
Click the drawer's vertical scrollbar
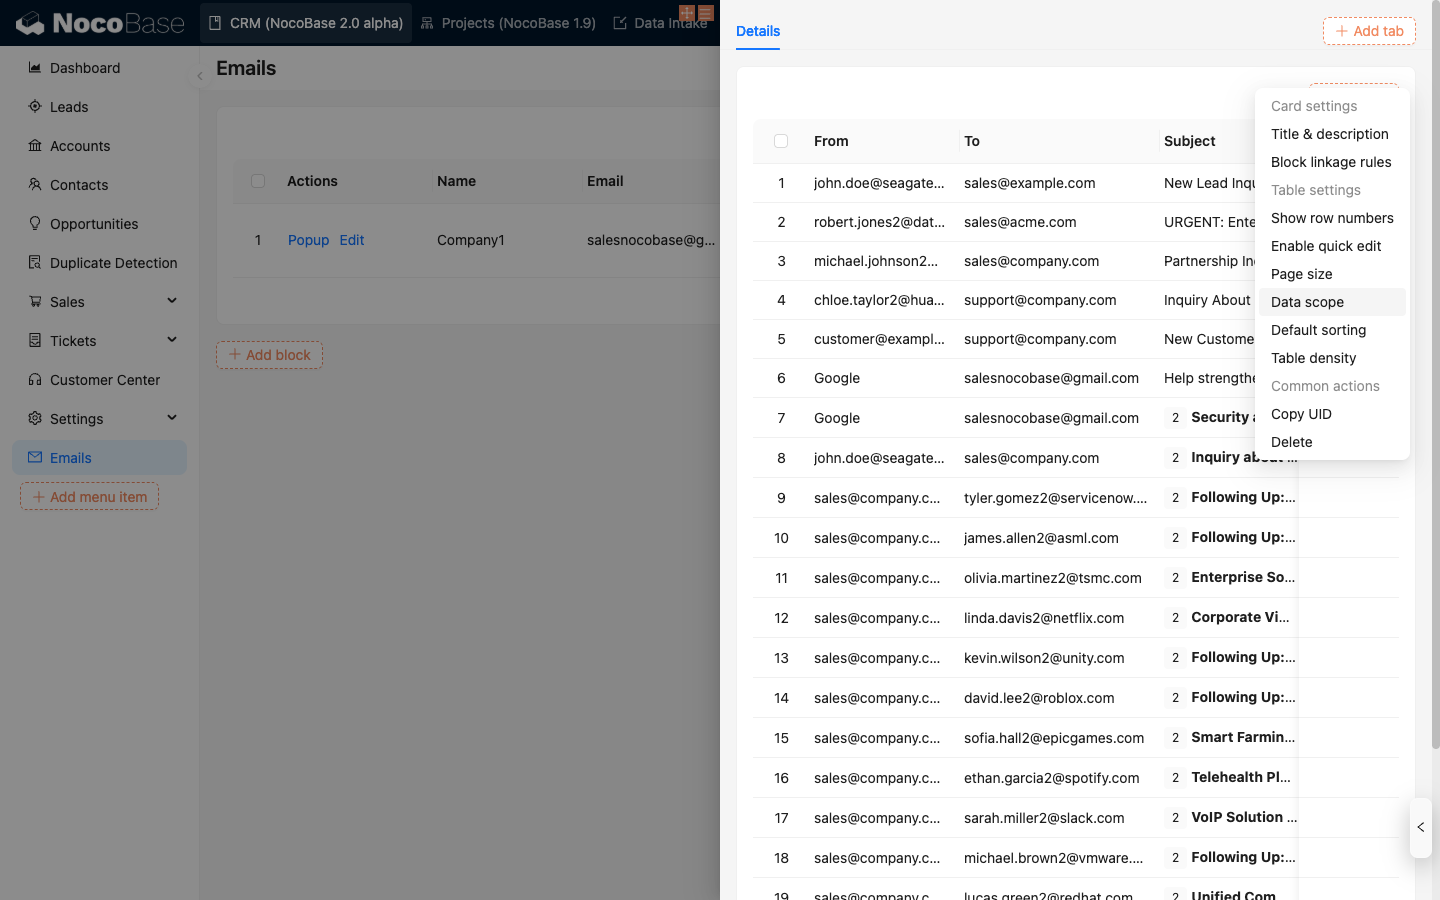tap(1435, 400)
